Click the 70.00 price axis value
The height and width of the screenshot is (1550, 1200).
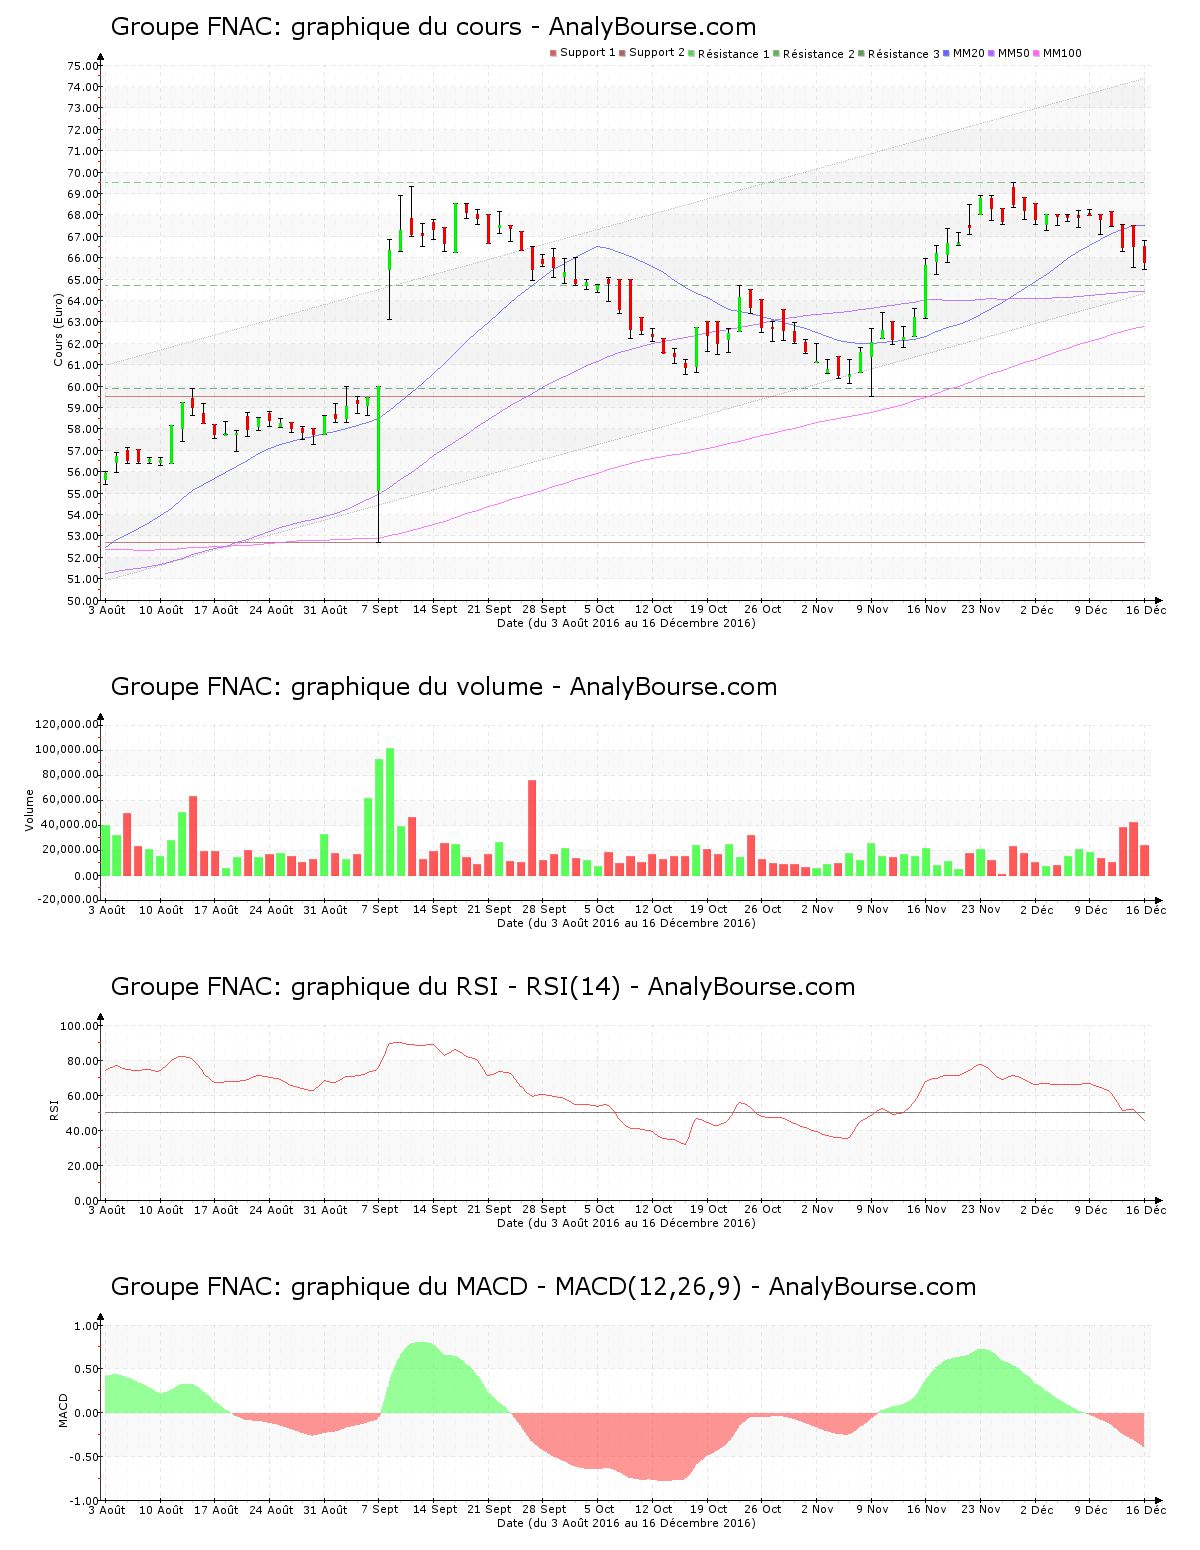(83, 173)
